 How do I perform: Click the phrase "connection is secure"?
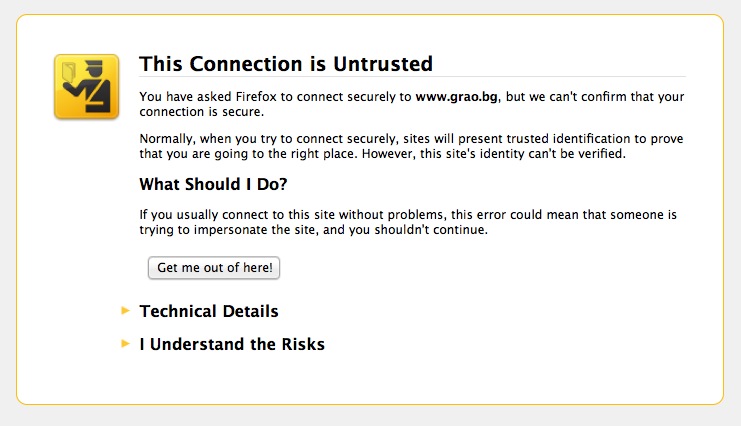(x=201, y=112)
